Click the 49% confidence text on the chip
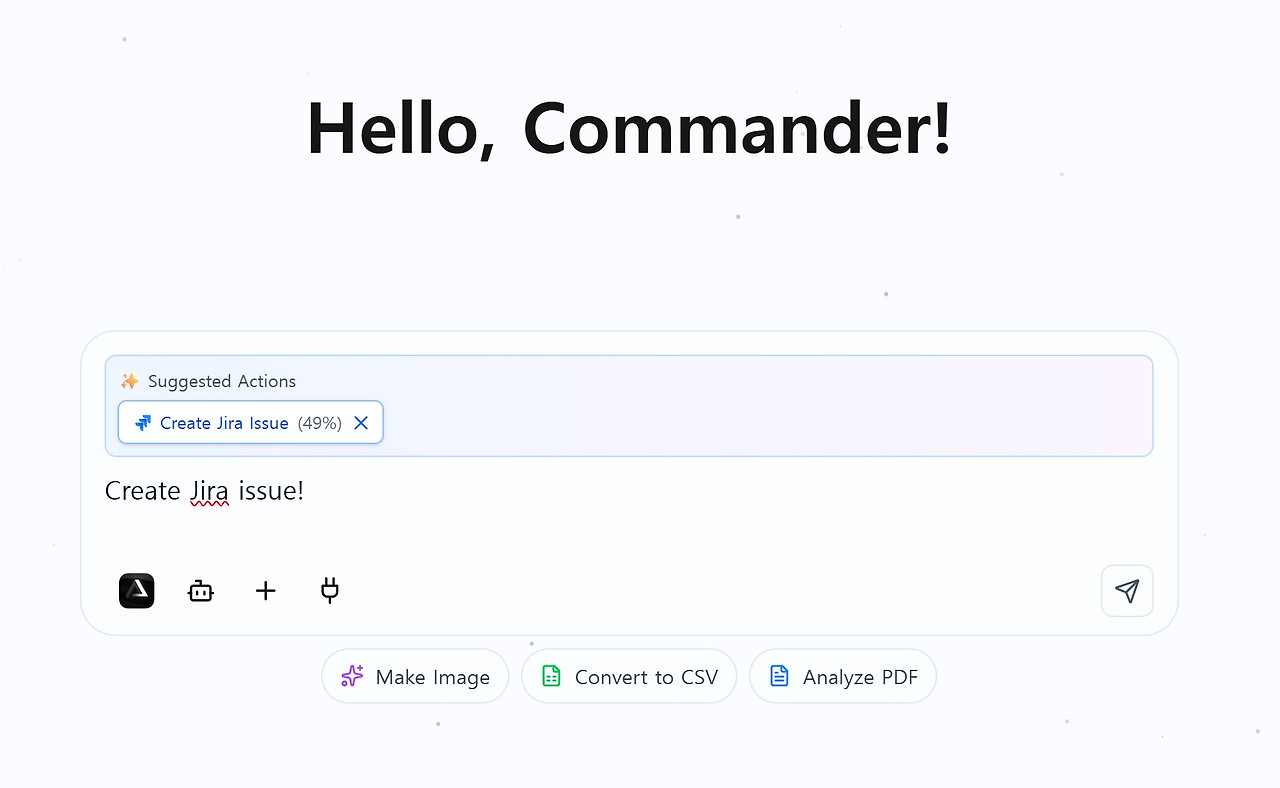 320,423
